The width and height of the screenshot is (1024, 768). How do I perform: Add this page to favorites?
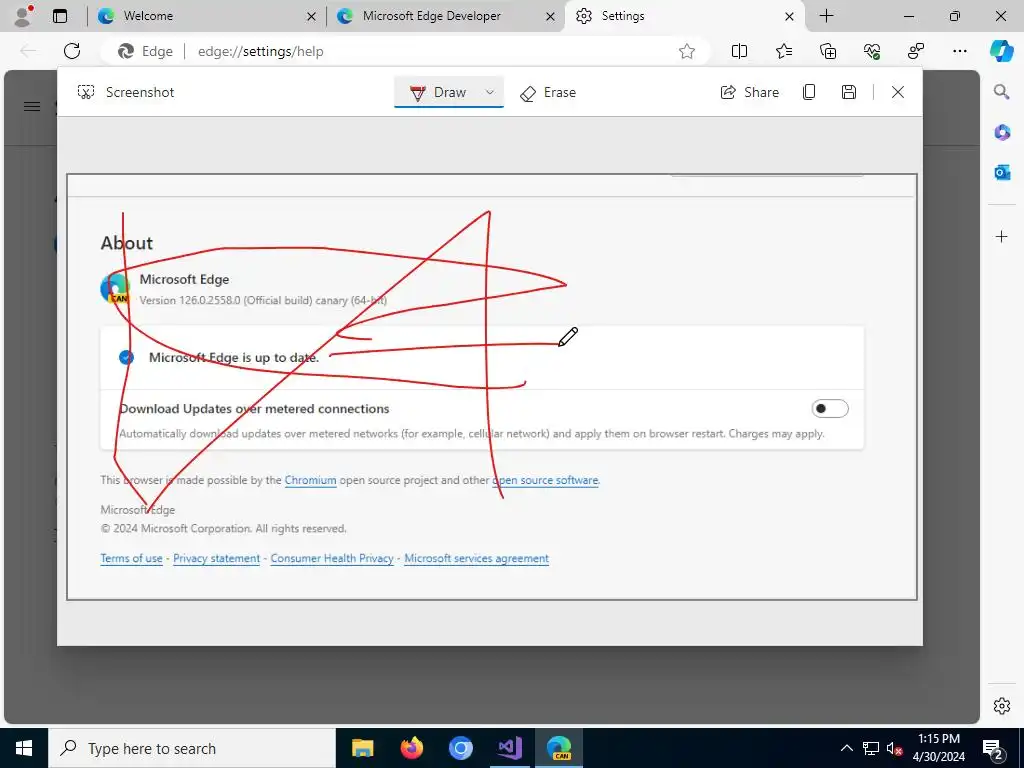(686, 51)
